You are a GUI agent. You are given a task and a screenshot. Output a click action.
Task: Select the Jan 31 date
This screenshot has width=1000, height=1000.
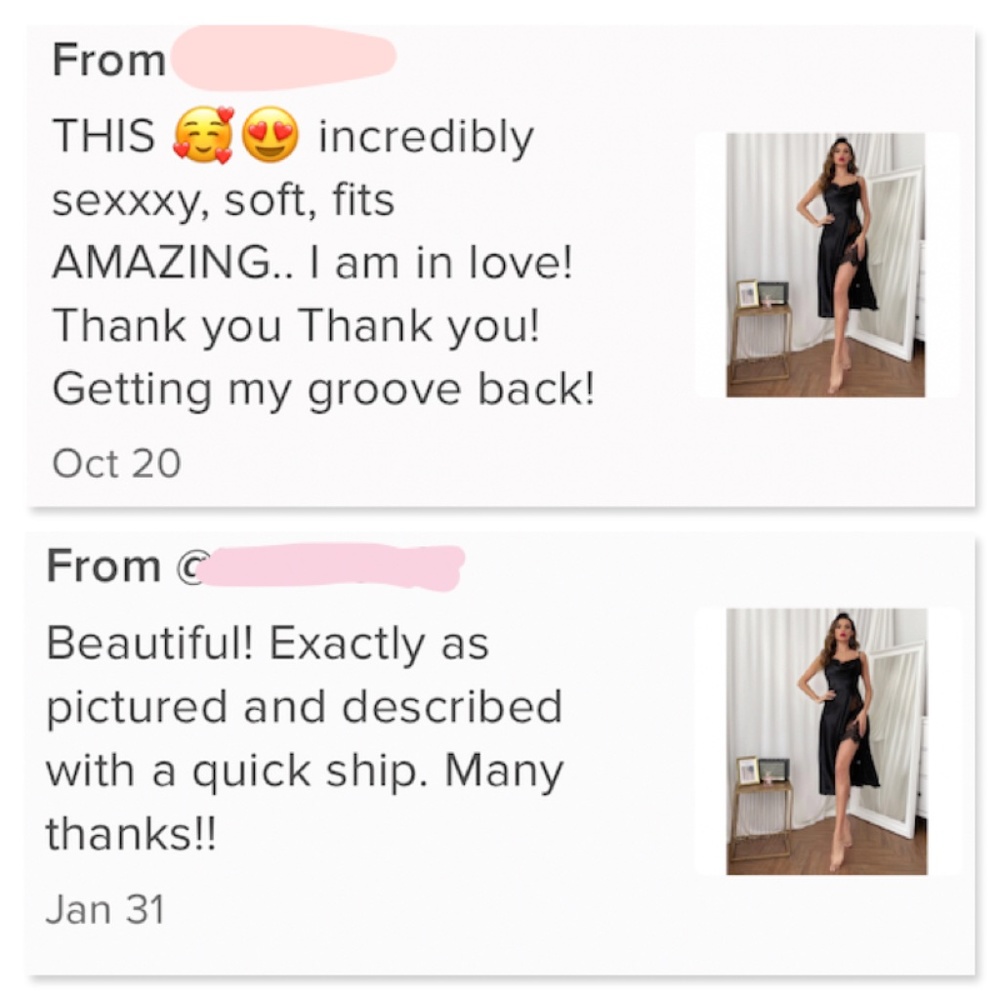104,909
